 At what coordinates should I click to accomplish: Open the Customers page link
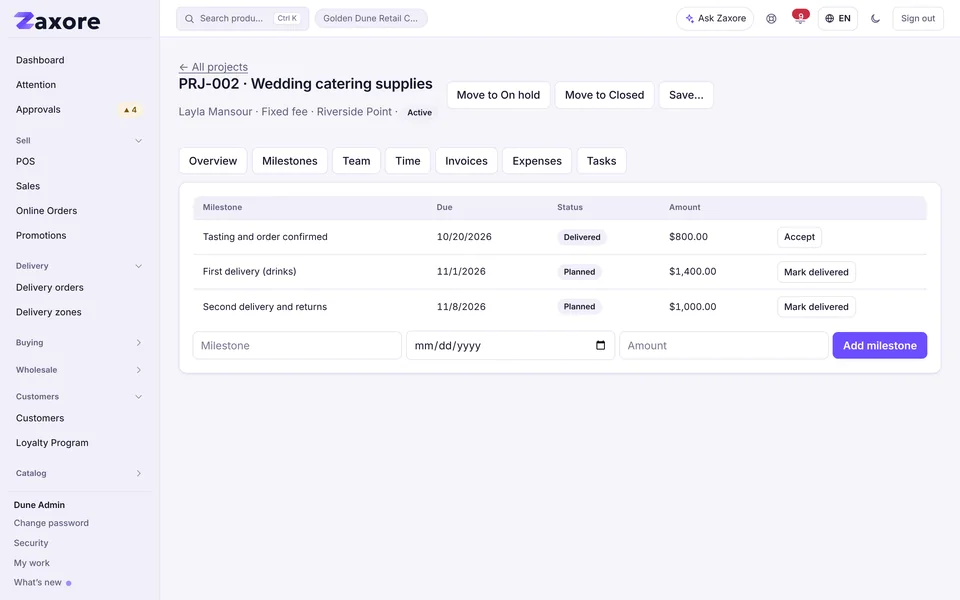pos(40,418)
